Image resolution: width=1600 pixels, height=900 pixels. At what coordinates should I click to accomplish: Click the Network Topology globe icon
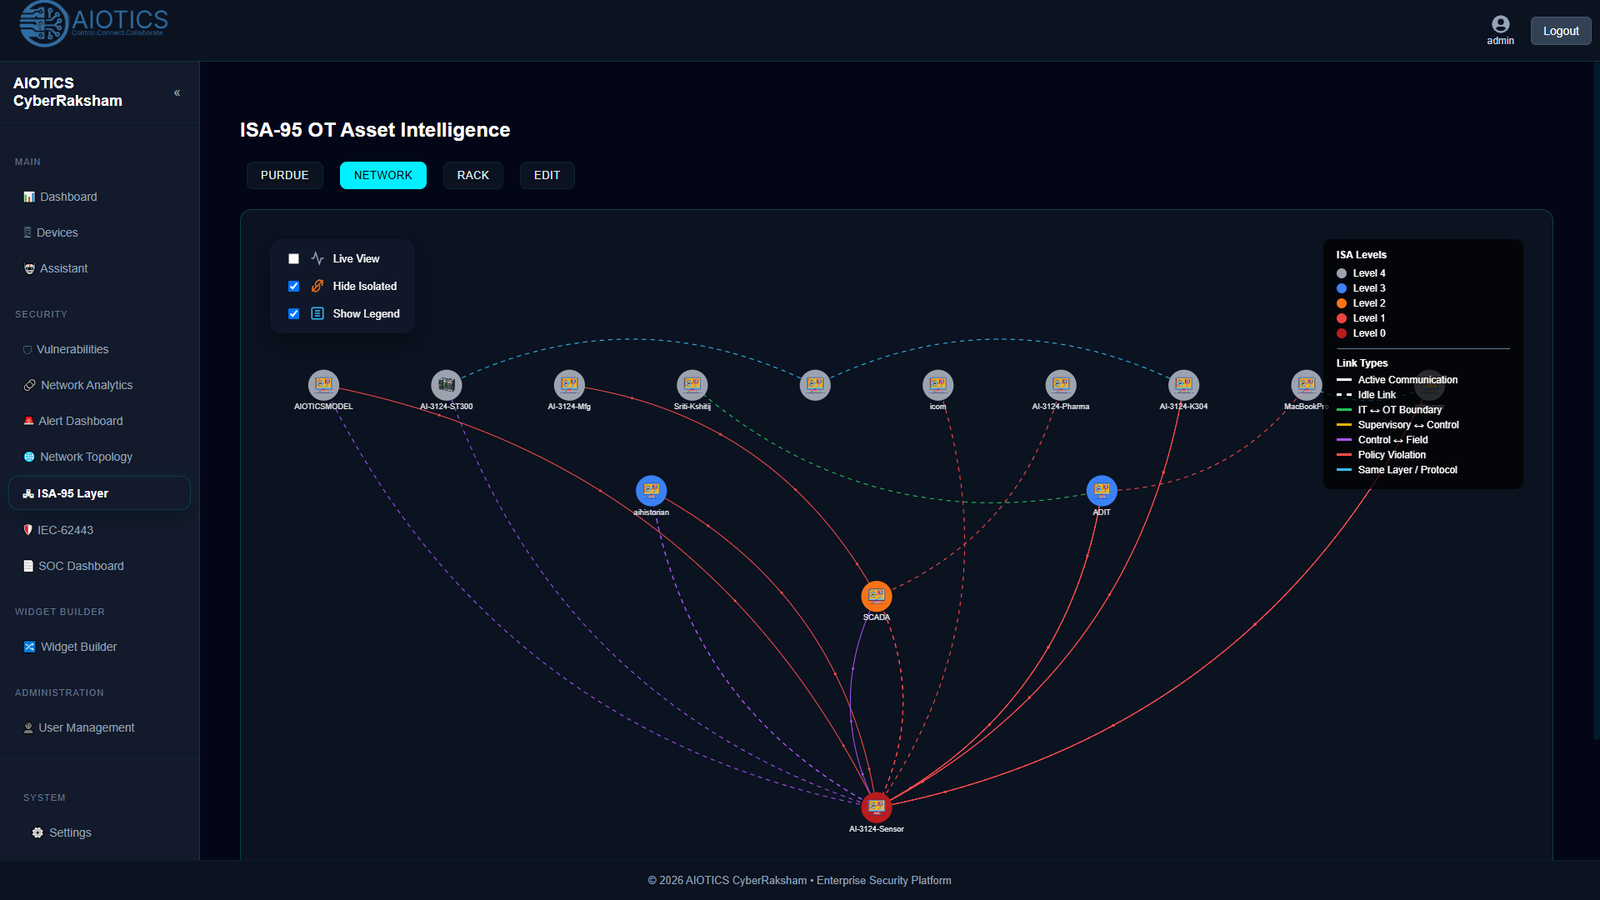[x=29, y=457]
